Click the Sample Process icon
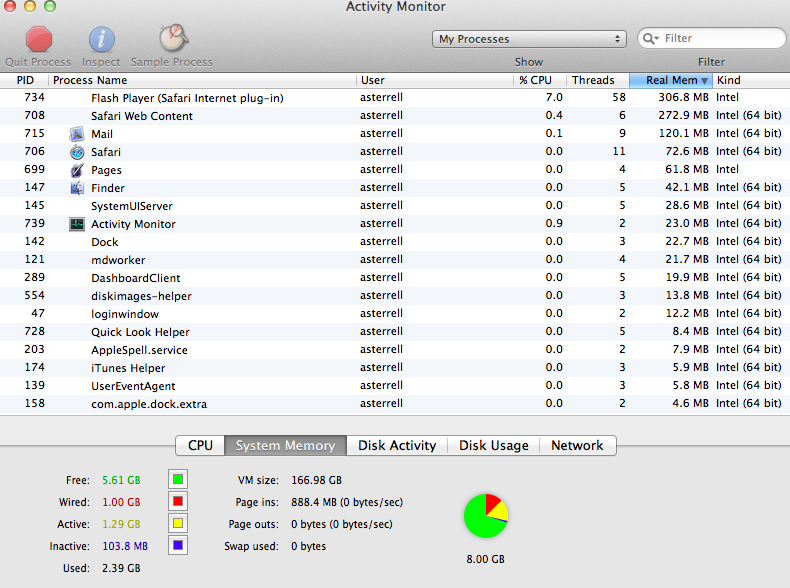Screen dimensions: 790x588 (x=173, y=38)
